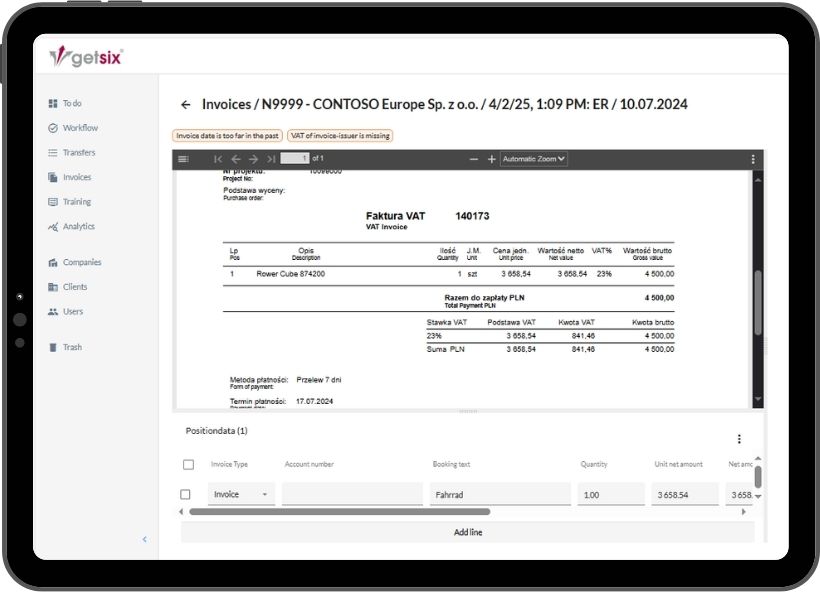Click the Quantity column header
Image resolution: width=820 pixels, height=592 pixels.
(594, 464)
